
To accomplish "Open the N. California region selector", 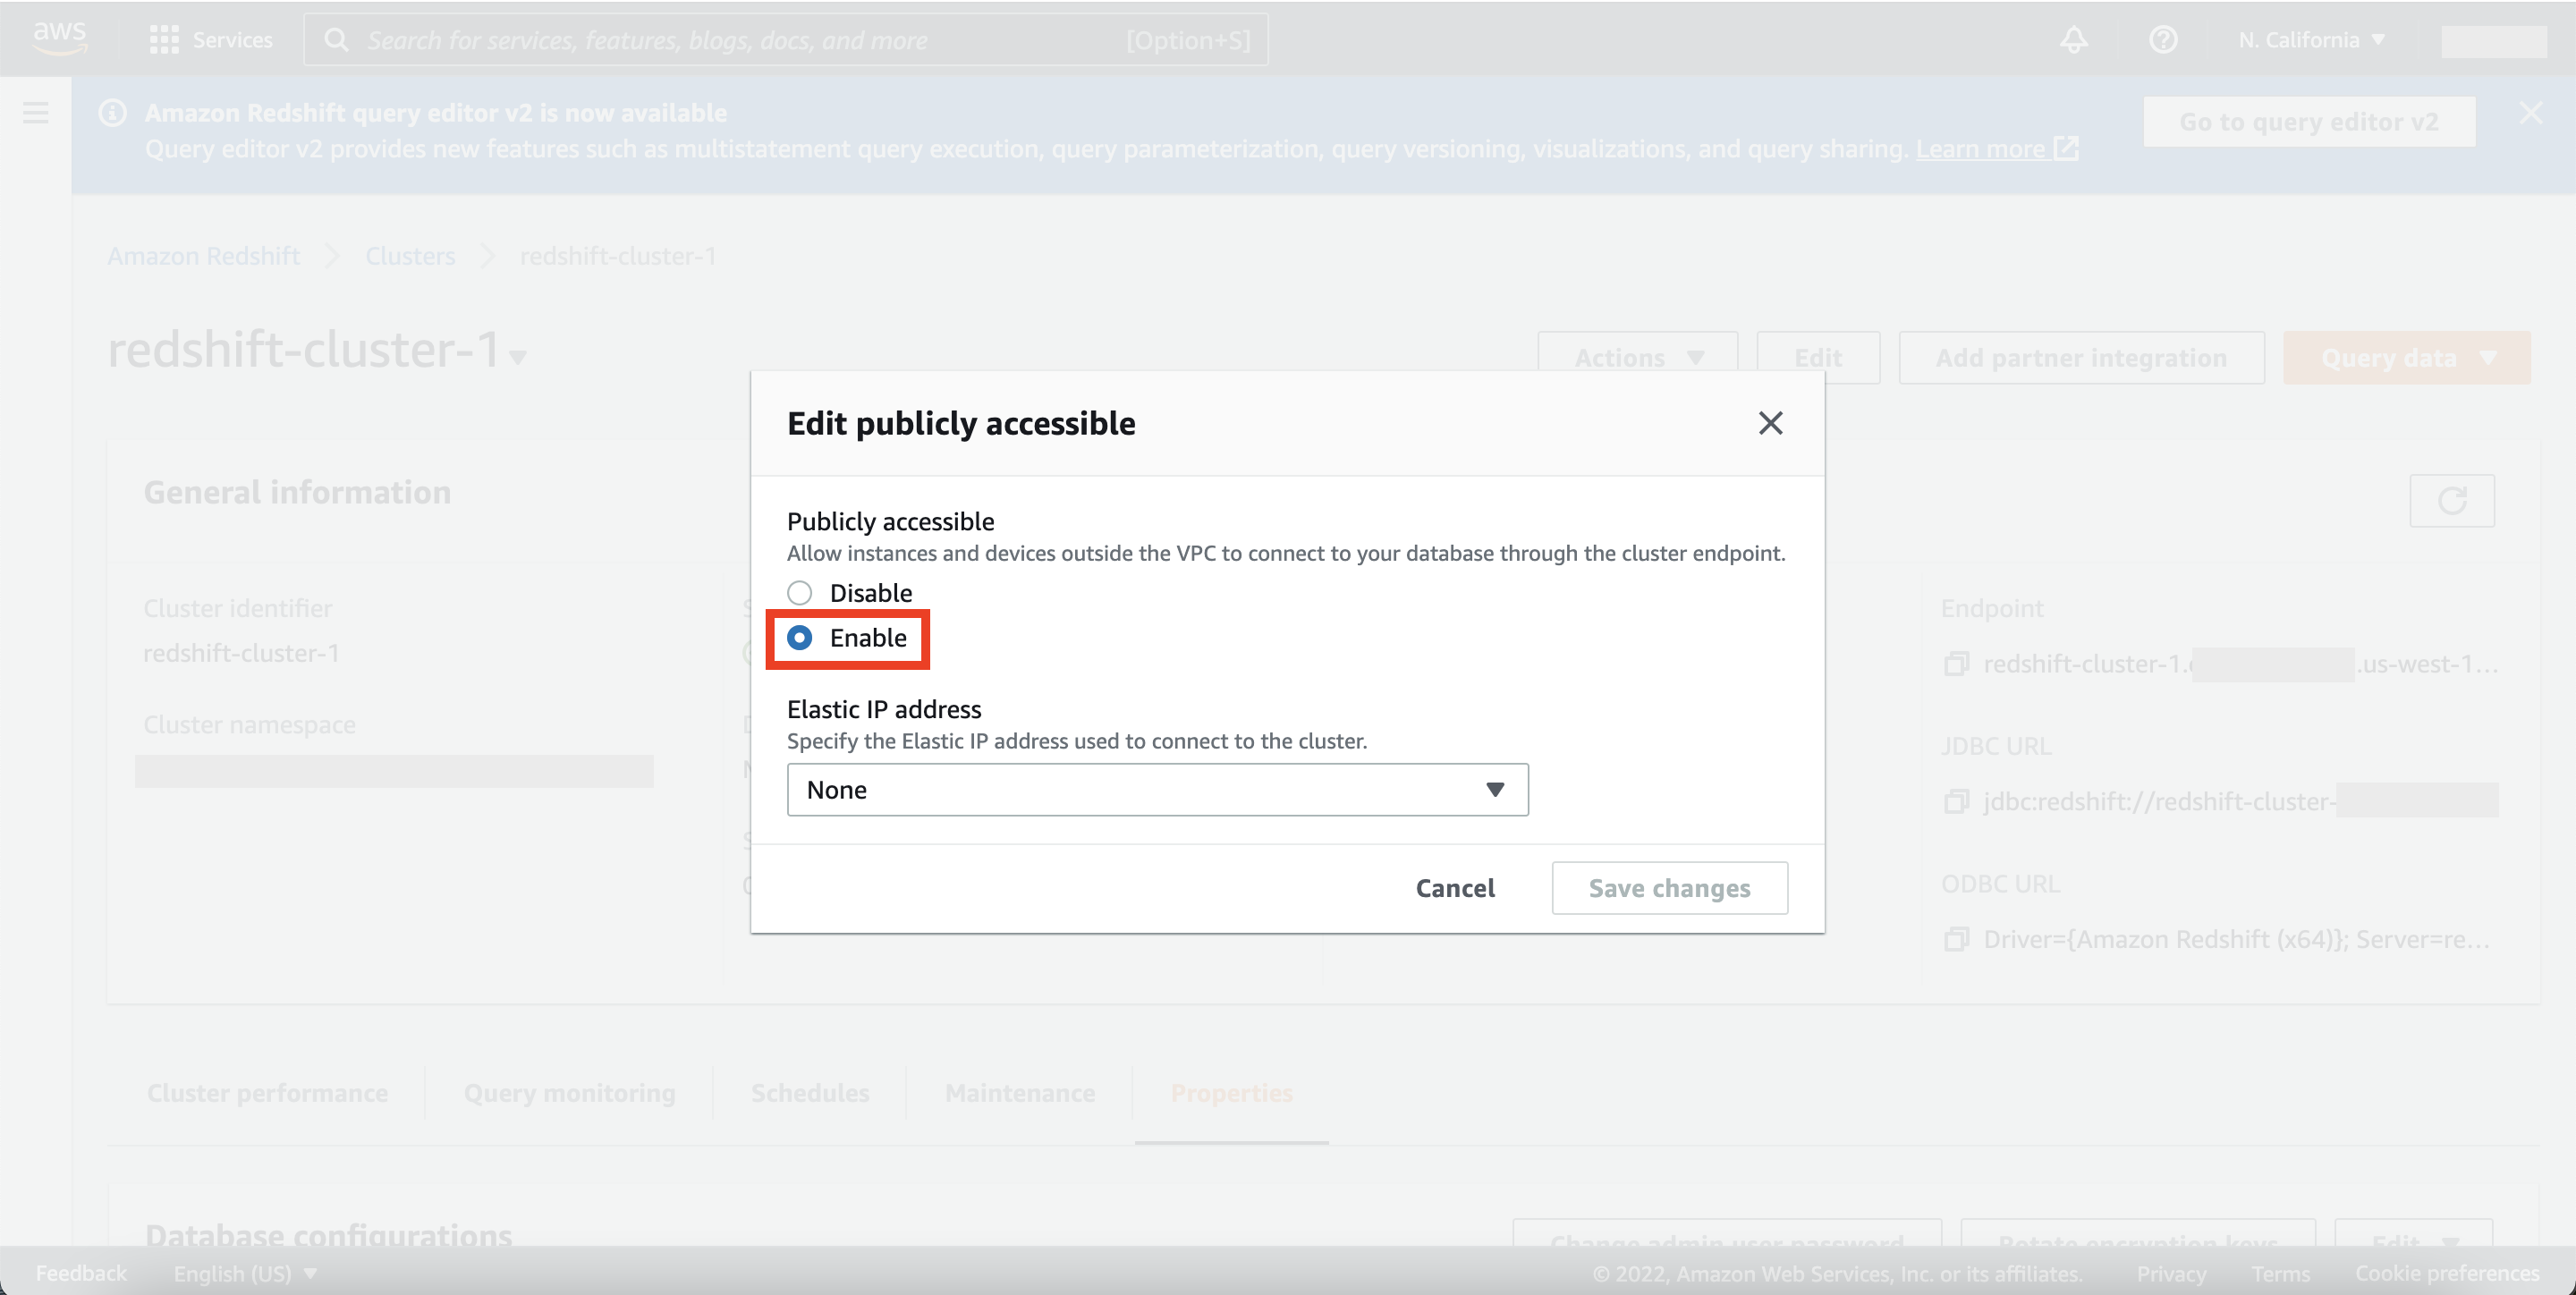I will [2310, 40].
